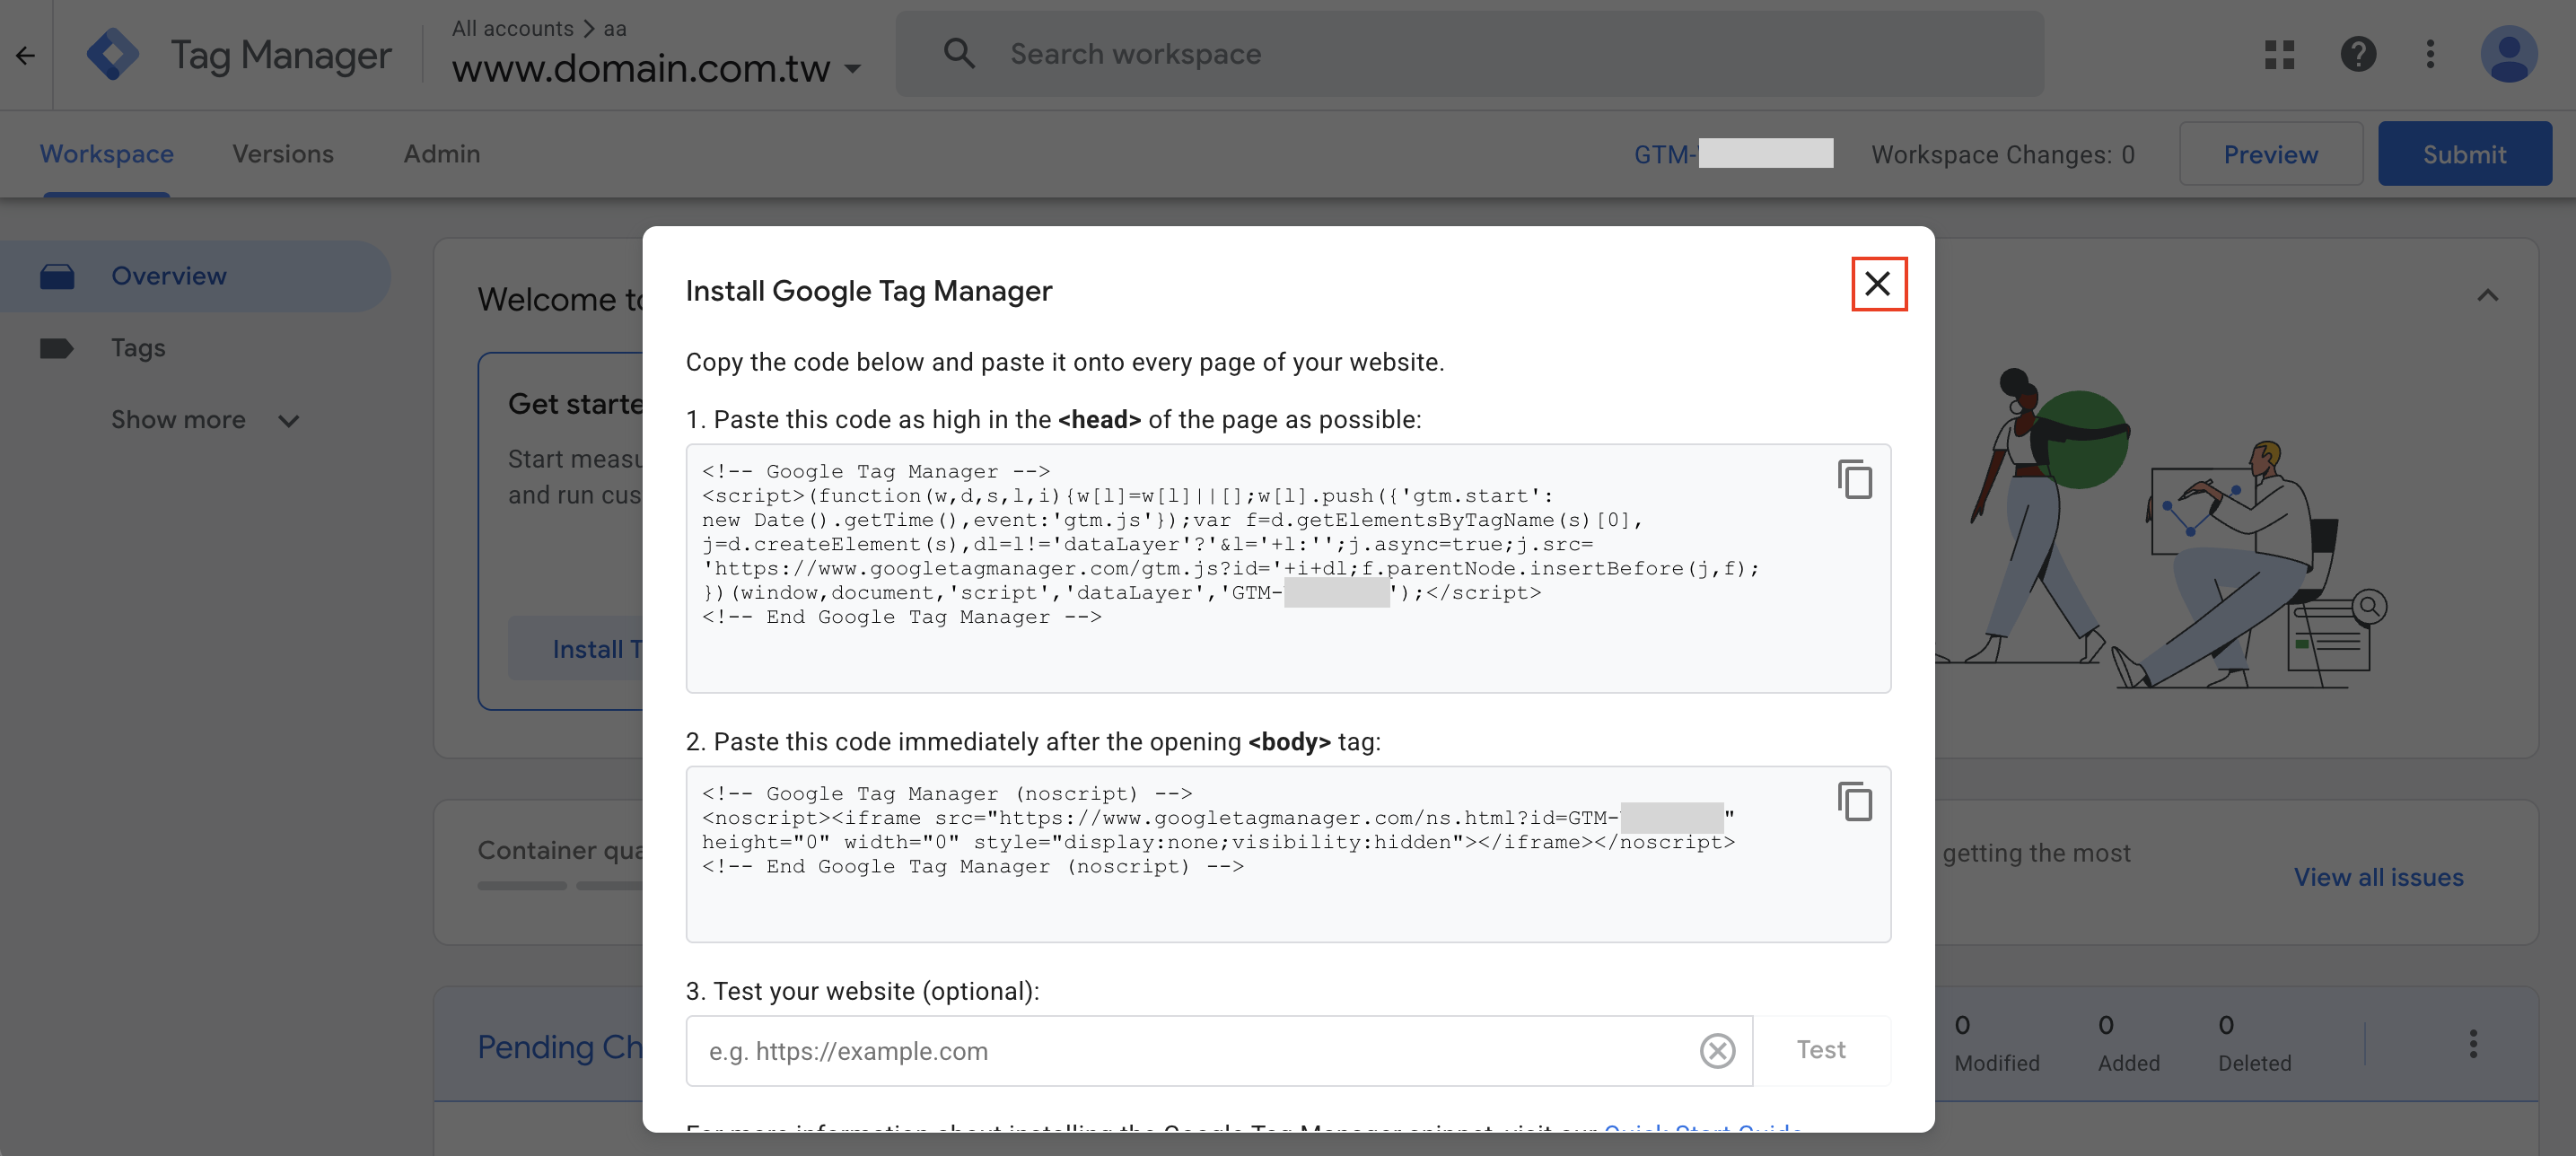Click the 'Install Google Tag Manager' title
The height and width of the screenshot is (1156, 2576).
(x=868, y=291)
